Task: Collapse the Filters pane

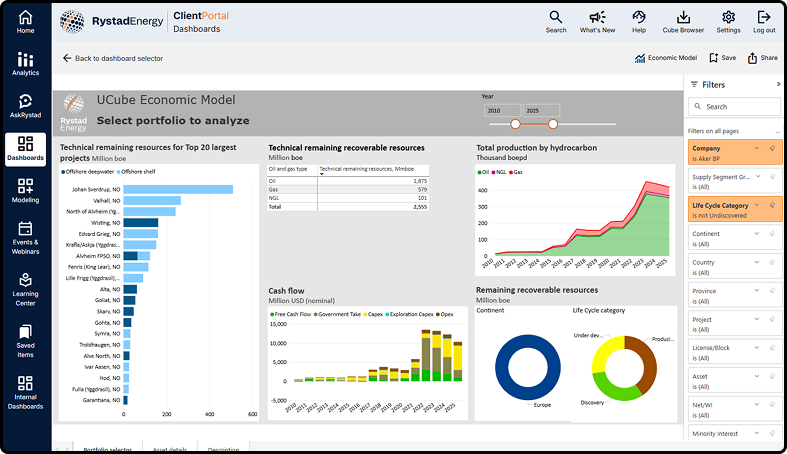Action: coord(778,85)
